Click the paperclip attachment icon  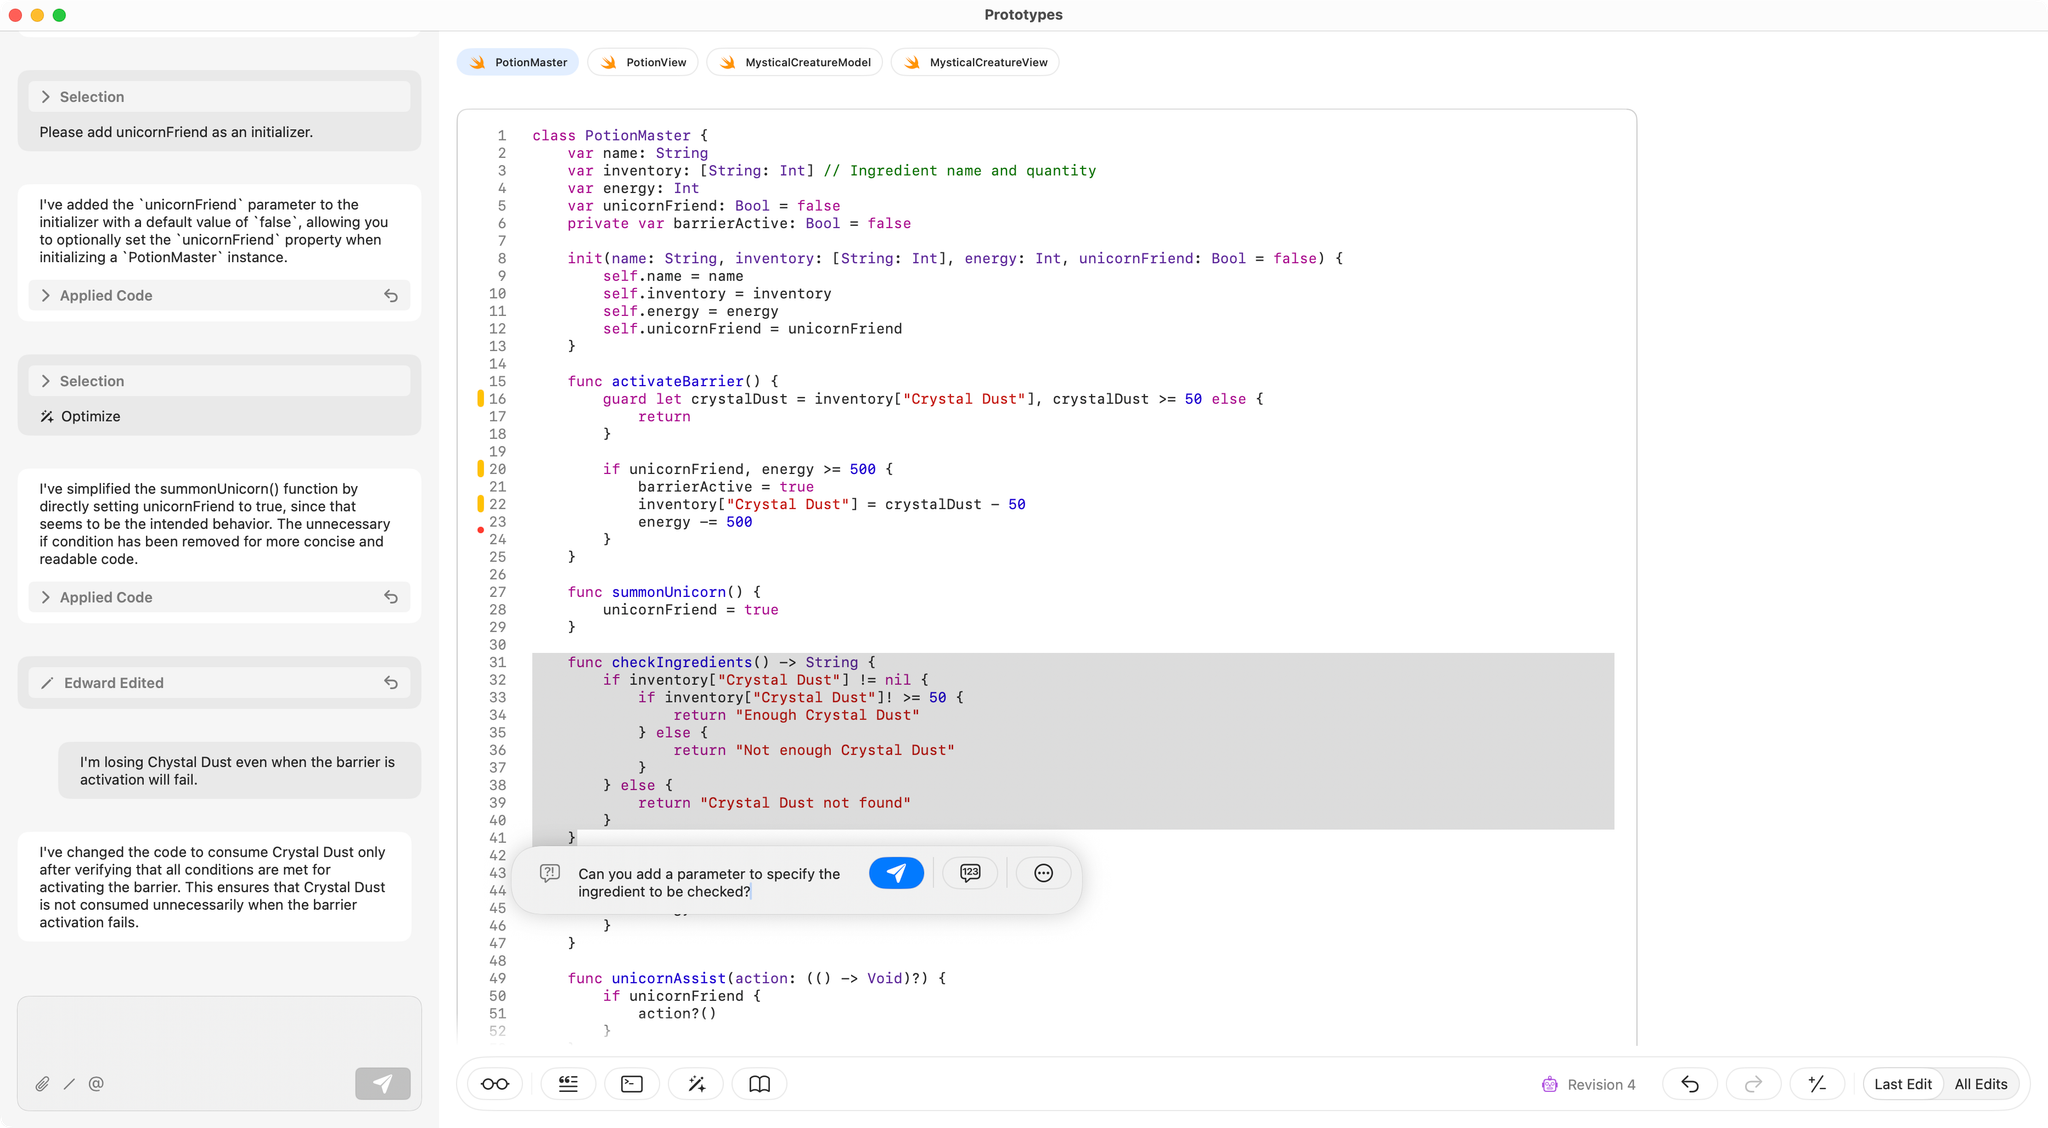[x=42, y=1084]
